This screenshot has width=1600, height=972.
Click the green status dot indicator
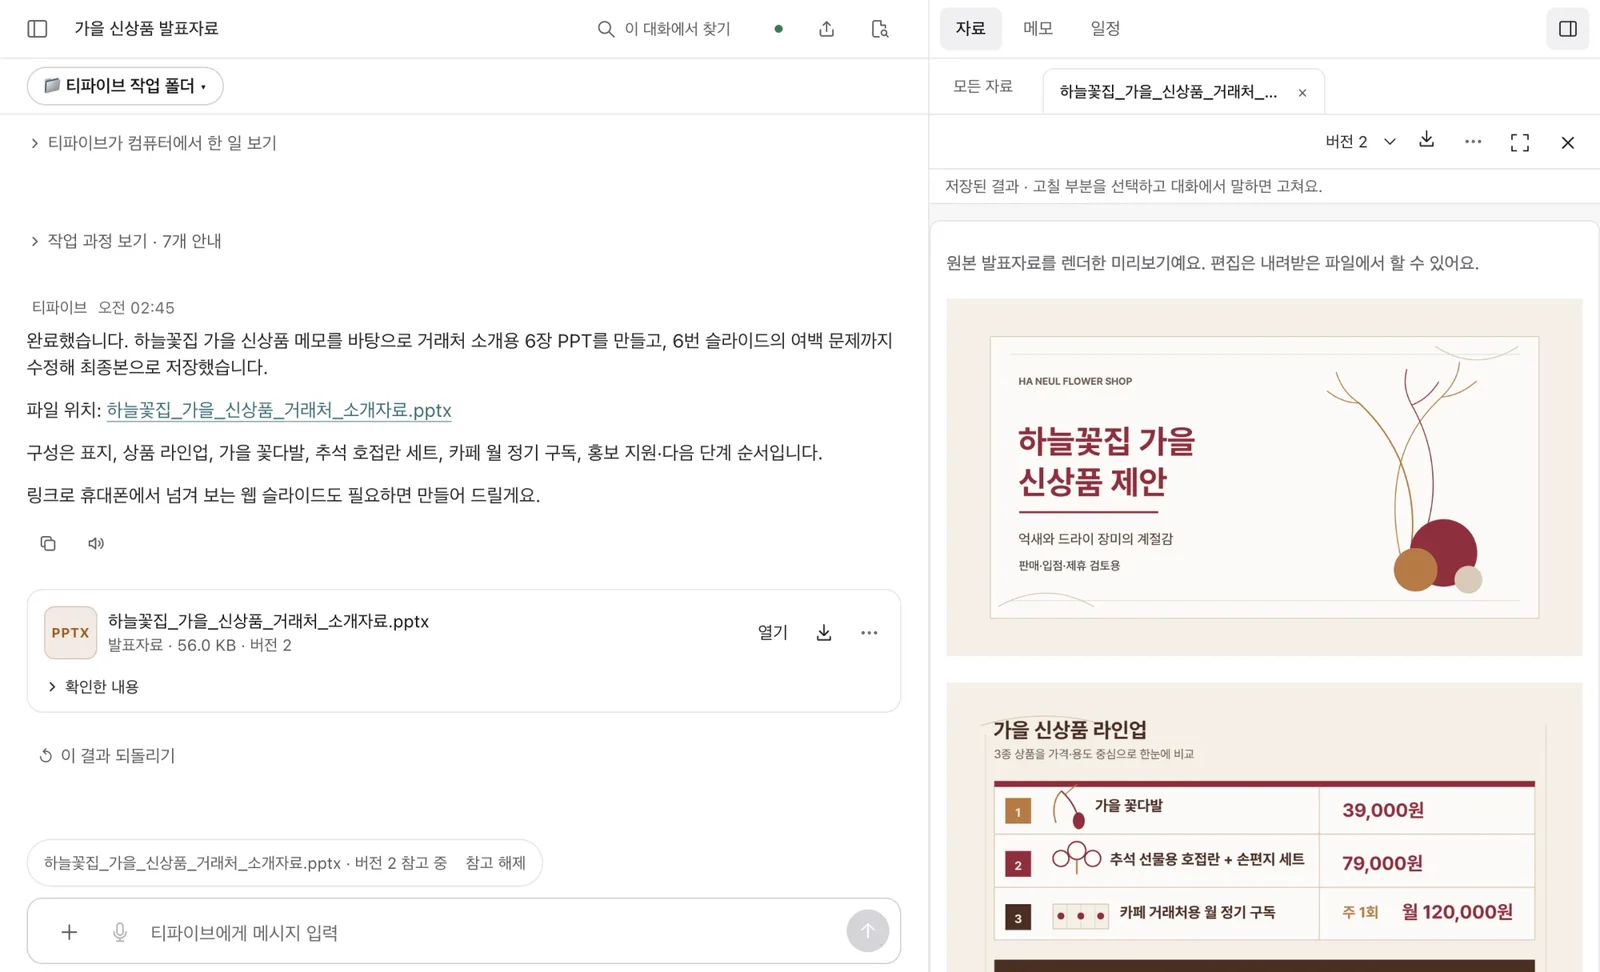pos(778,29)
